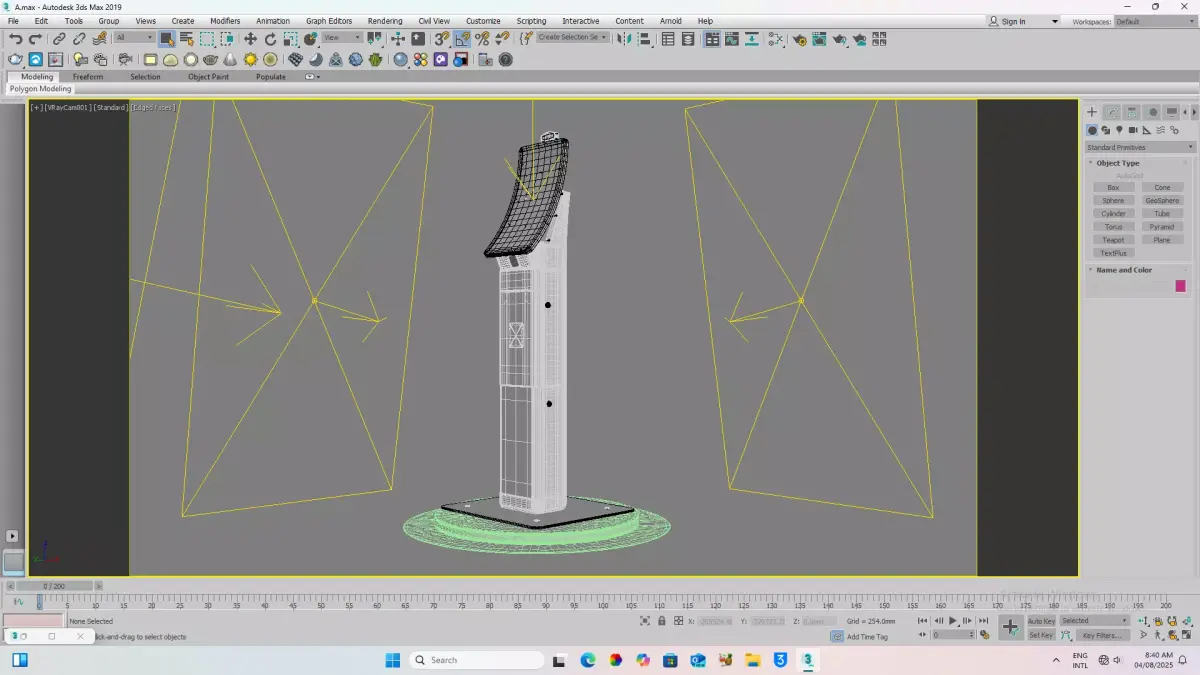Click the sun light icon in ribbon
Screen dimensions: 1200x675
250,60
